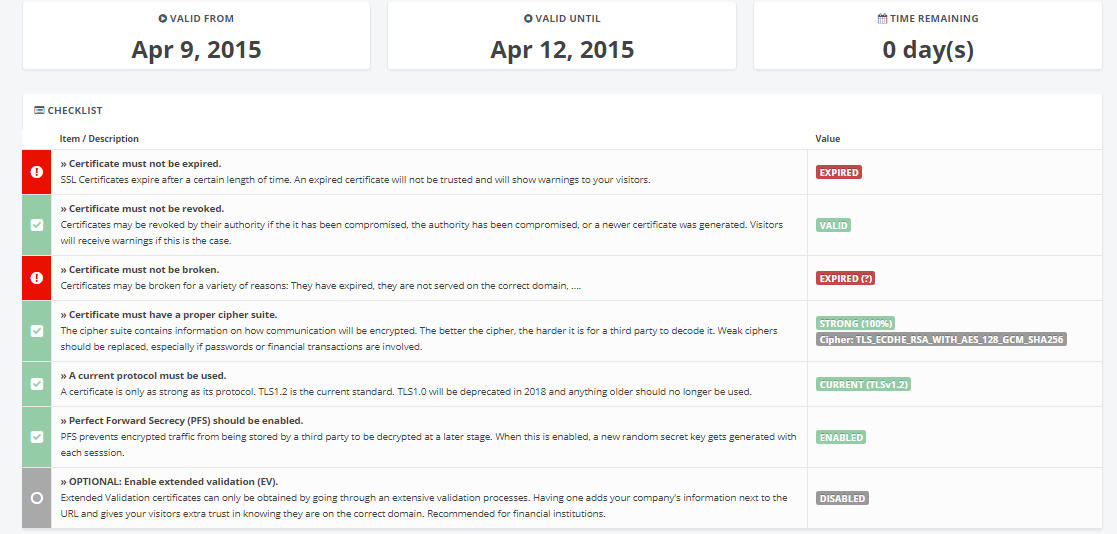1117x534 pixels.
Task: Click the 'Certificate must not be expired' title
Action: pos(141,163)
